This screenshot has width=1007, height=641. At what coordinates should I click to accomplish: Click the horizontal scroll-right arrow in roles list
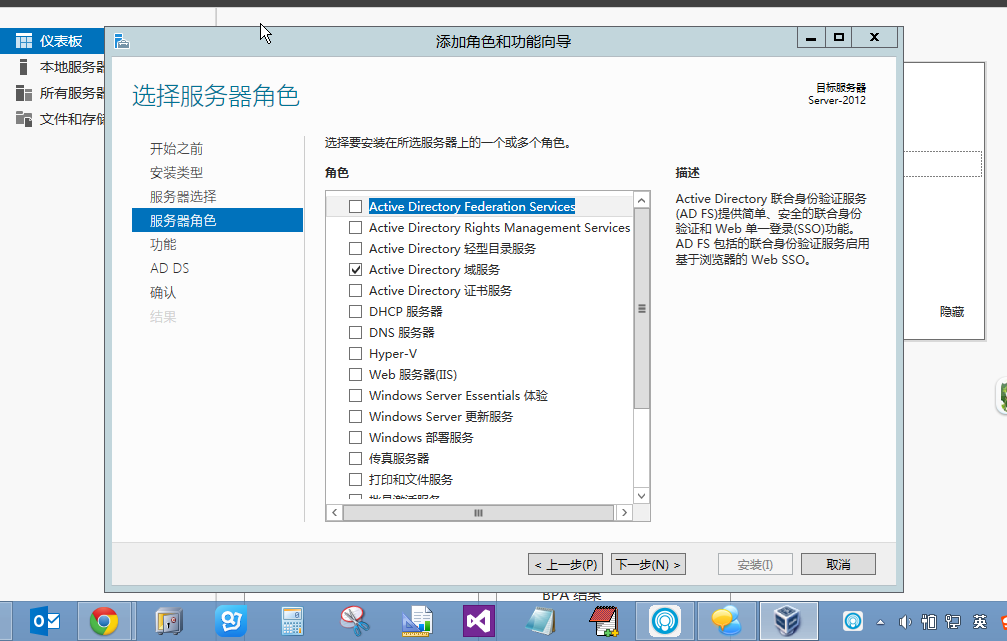(624, 513)
